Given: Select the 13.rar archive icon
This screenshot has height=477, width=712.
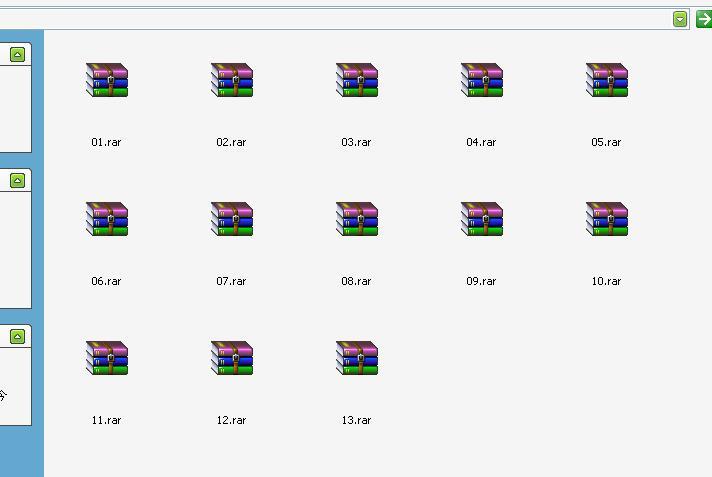Looking at the screenshot, I should pyautogui.click(x=357, y=358).
